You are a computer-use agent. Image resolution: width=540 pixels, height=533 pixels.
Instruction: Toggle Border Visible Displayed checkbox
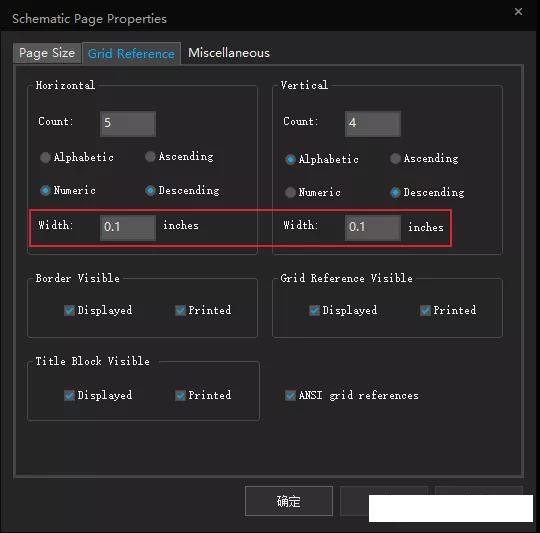[x=69, y=310]
